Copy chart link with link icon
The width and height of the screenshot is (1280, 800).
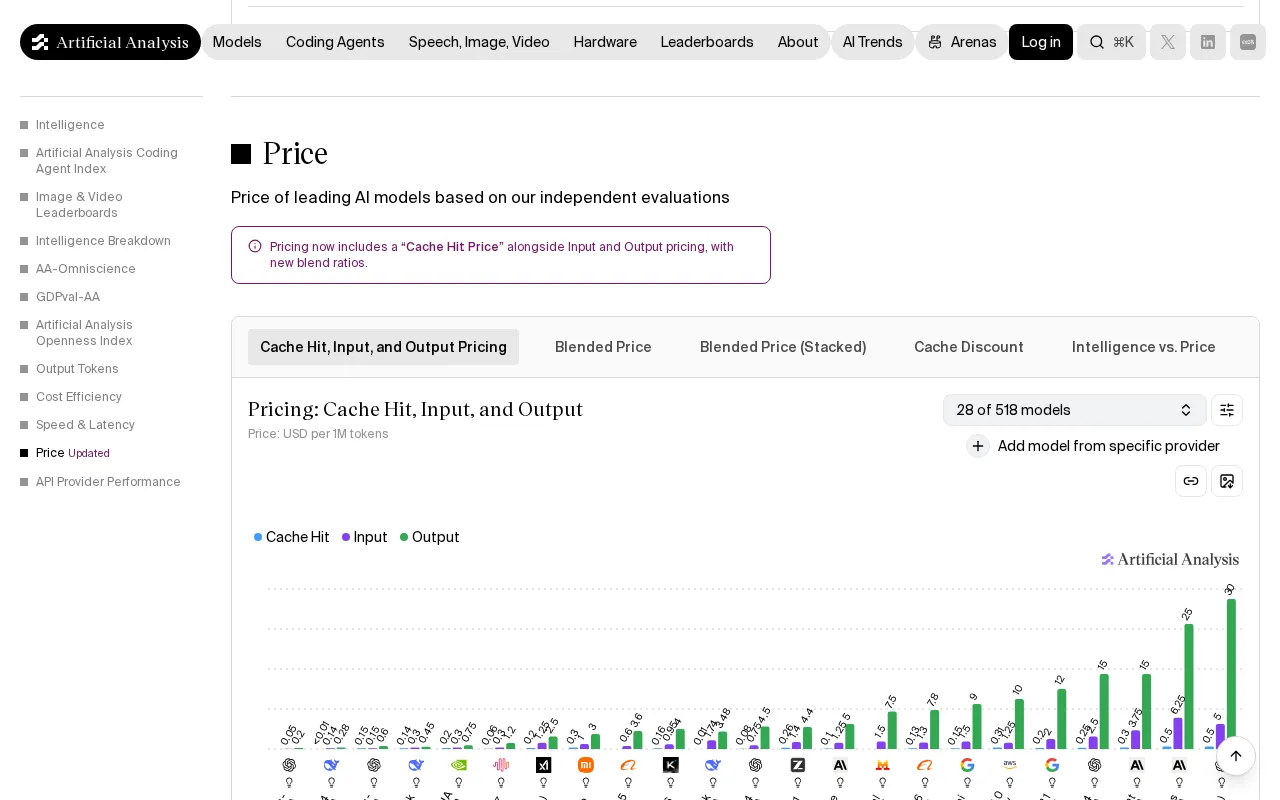point(1191,481)
